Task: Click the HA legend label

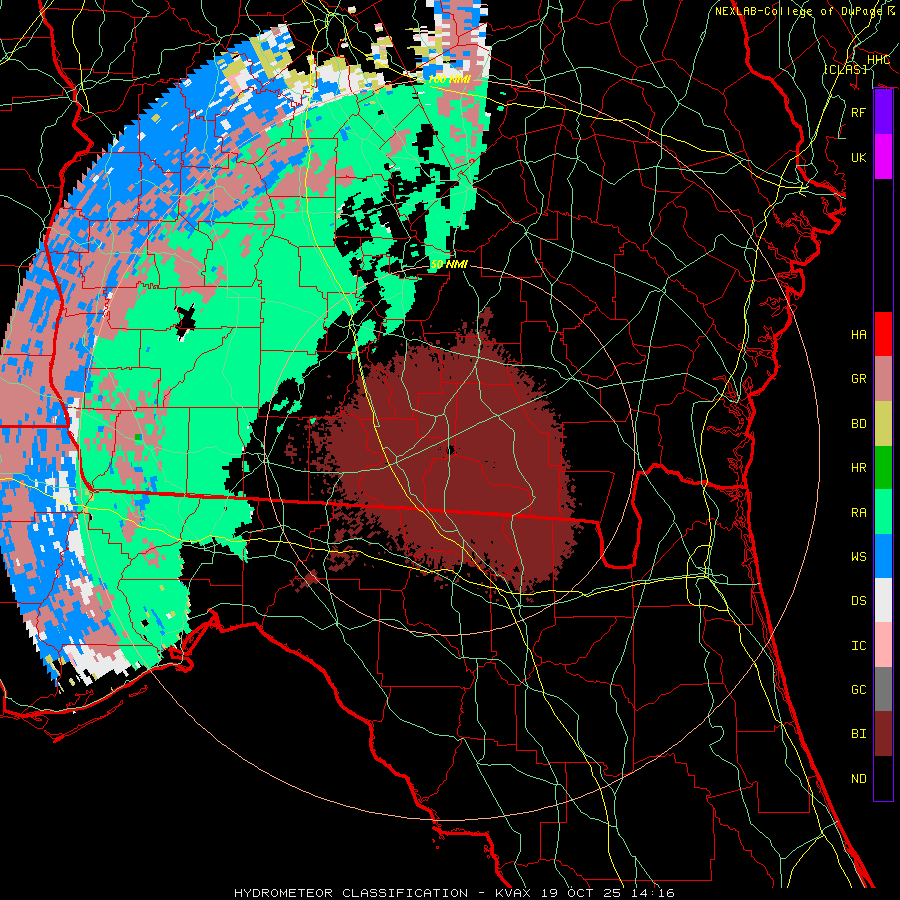Action: (859, 335)
